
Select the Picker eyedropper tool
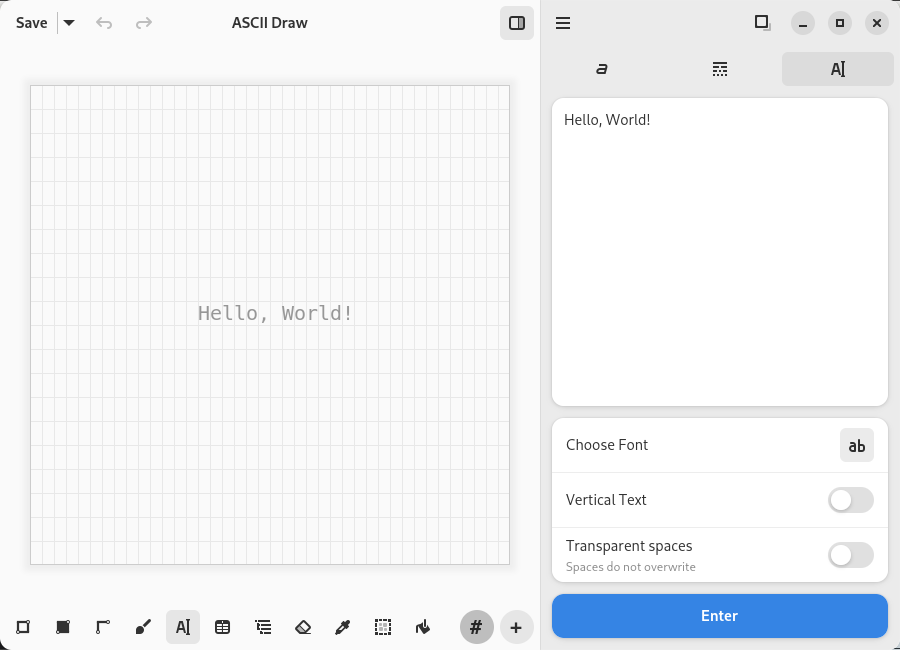[343, 627]
